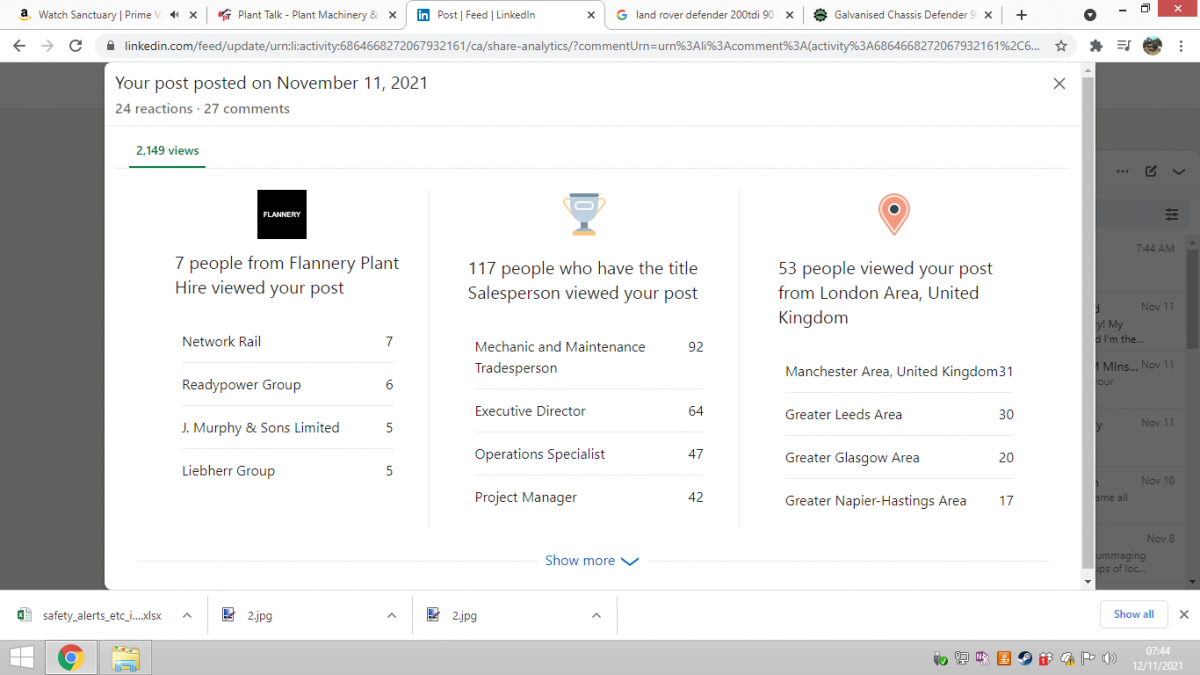The width and height of the screenshot is (1200, 675).
Task: Open the Chrome extensions menu
Action: 1097,46
